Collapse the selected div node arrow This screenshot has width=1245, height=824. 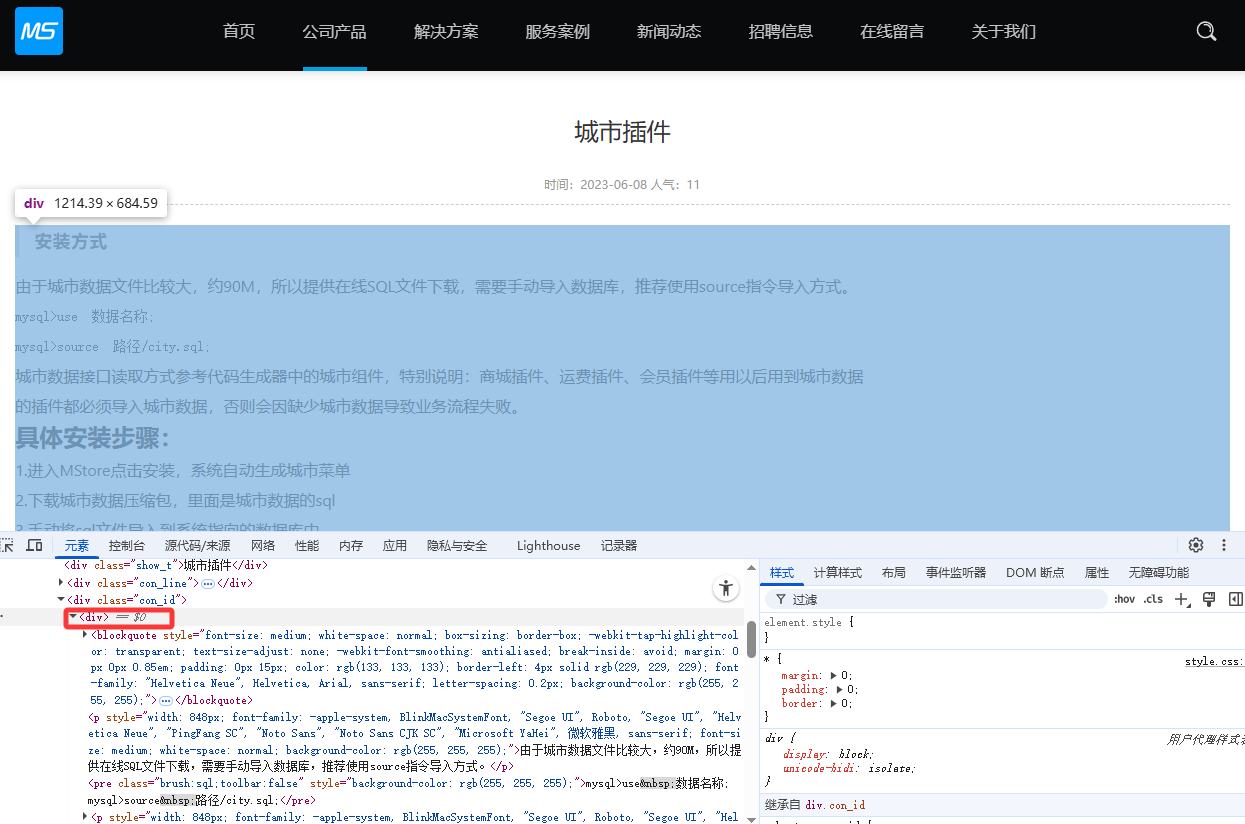(x=73, y=617)
